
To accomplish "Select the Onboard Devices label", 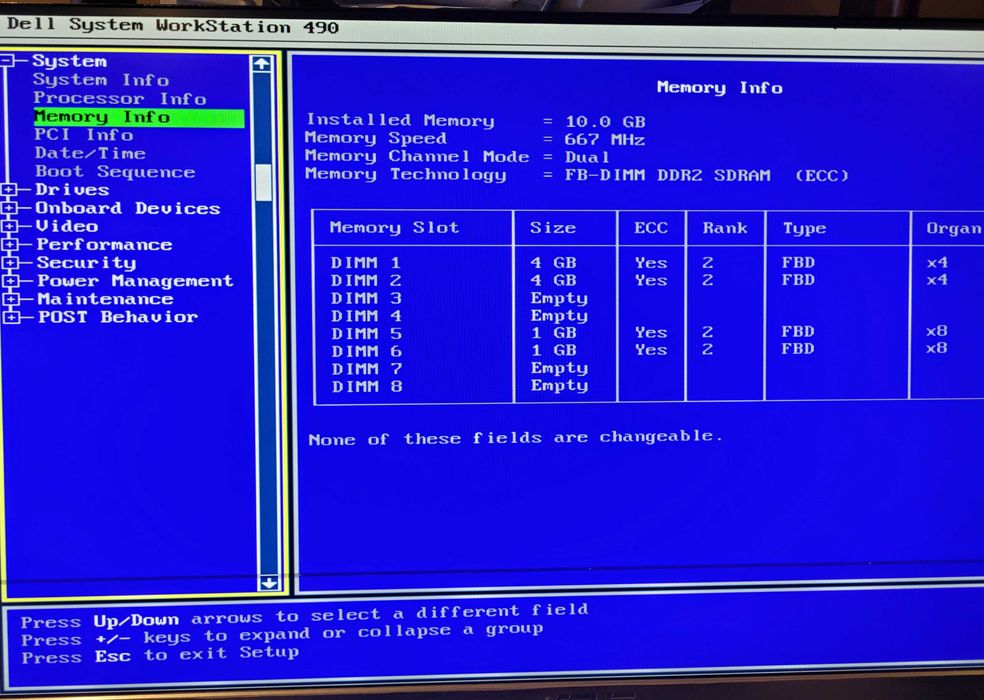I will tap(127, 208).
